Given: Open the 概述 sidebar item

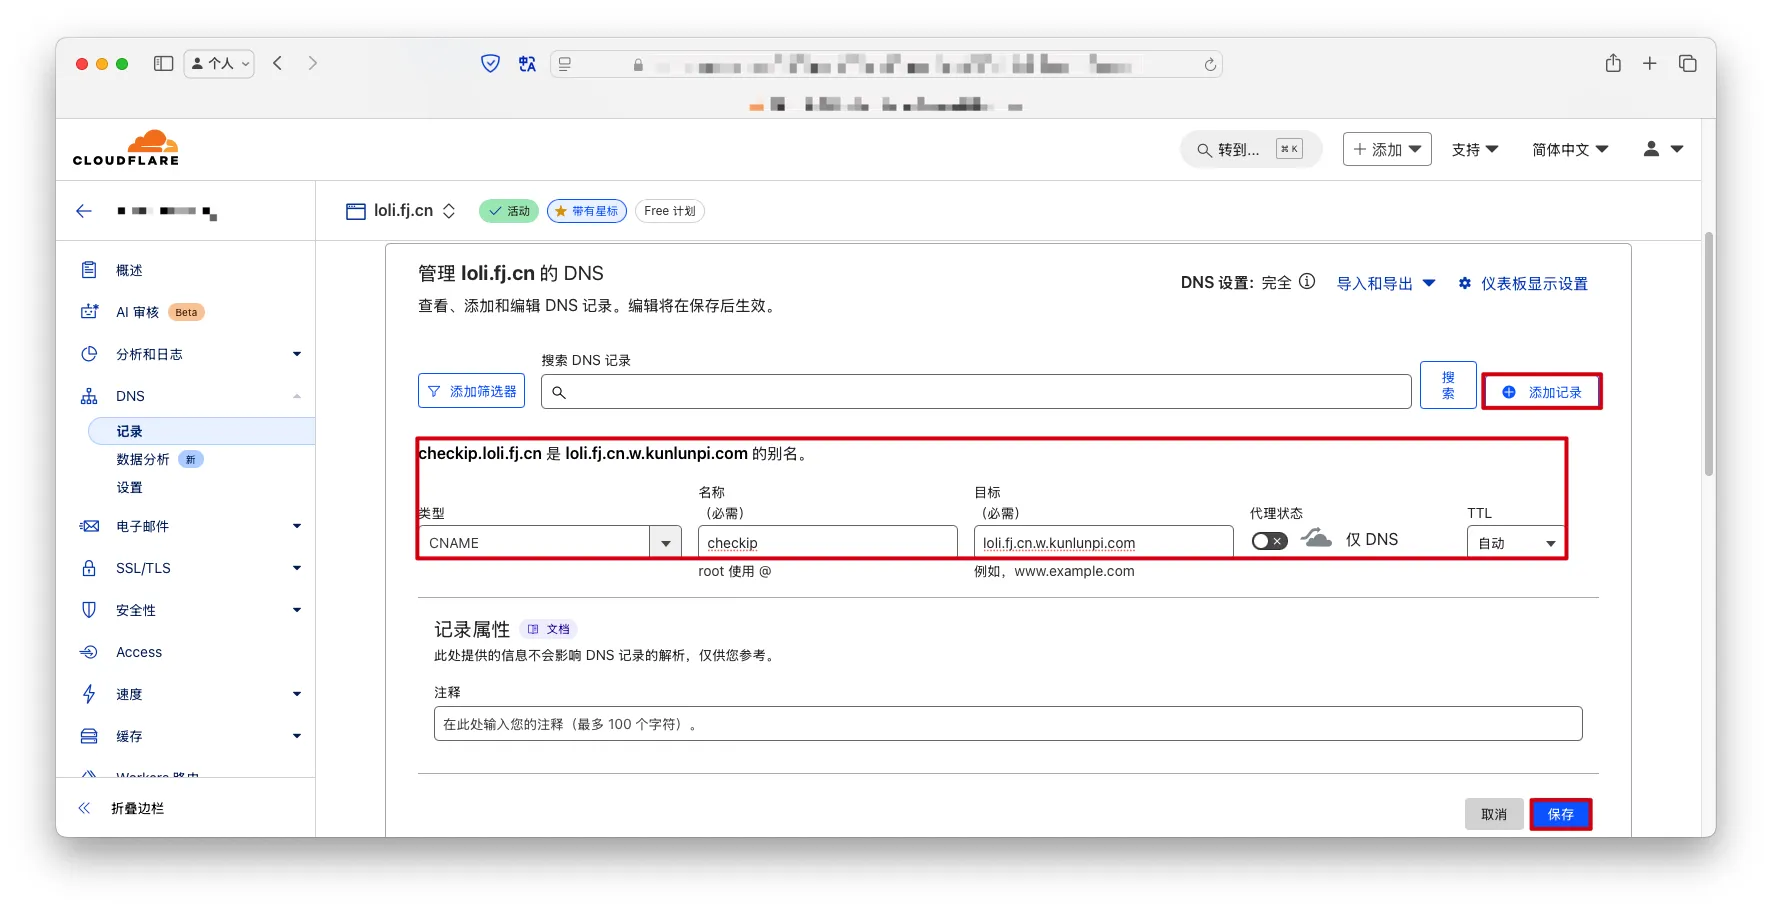Looking at the screenshot, I should tap(129, 270).
